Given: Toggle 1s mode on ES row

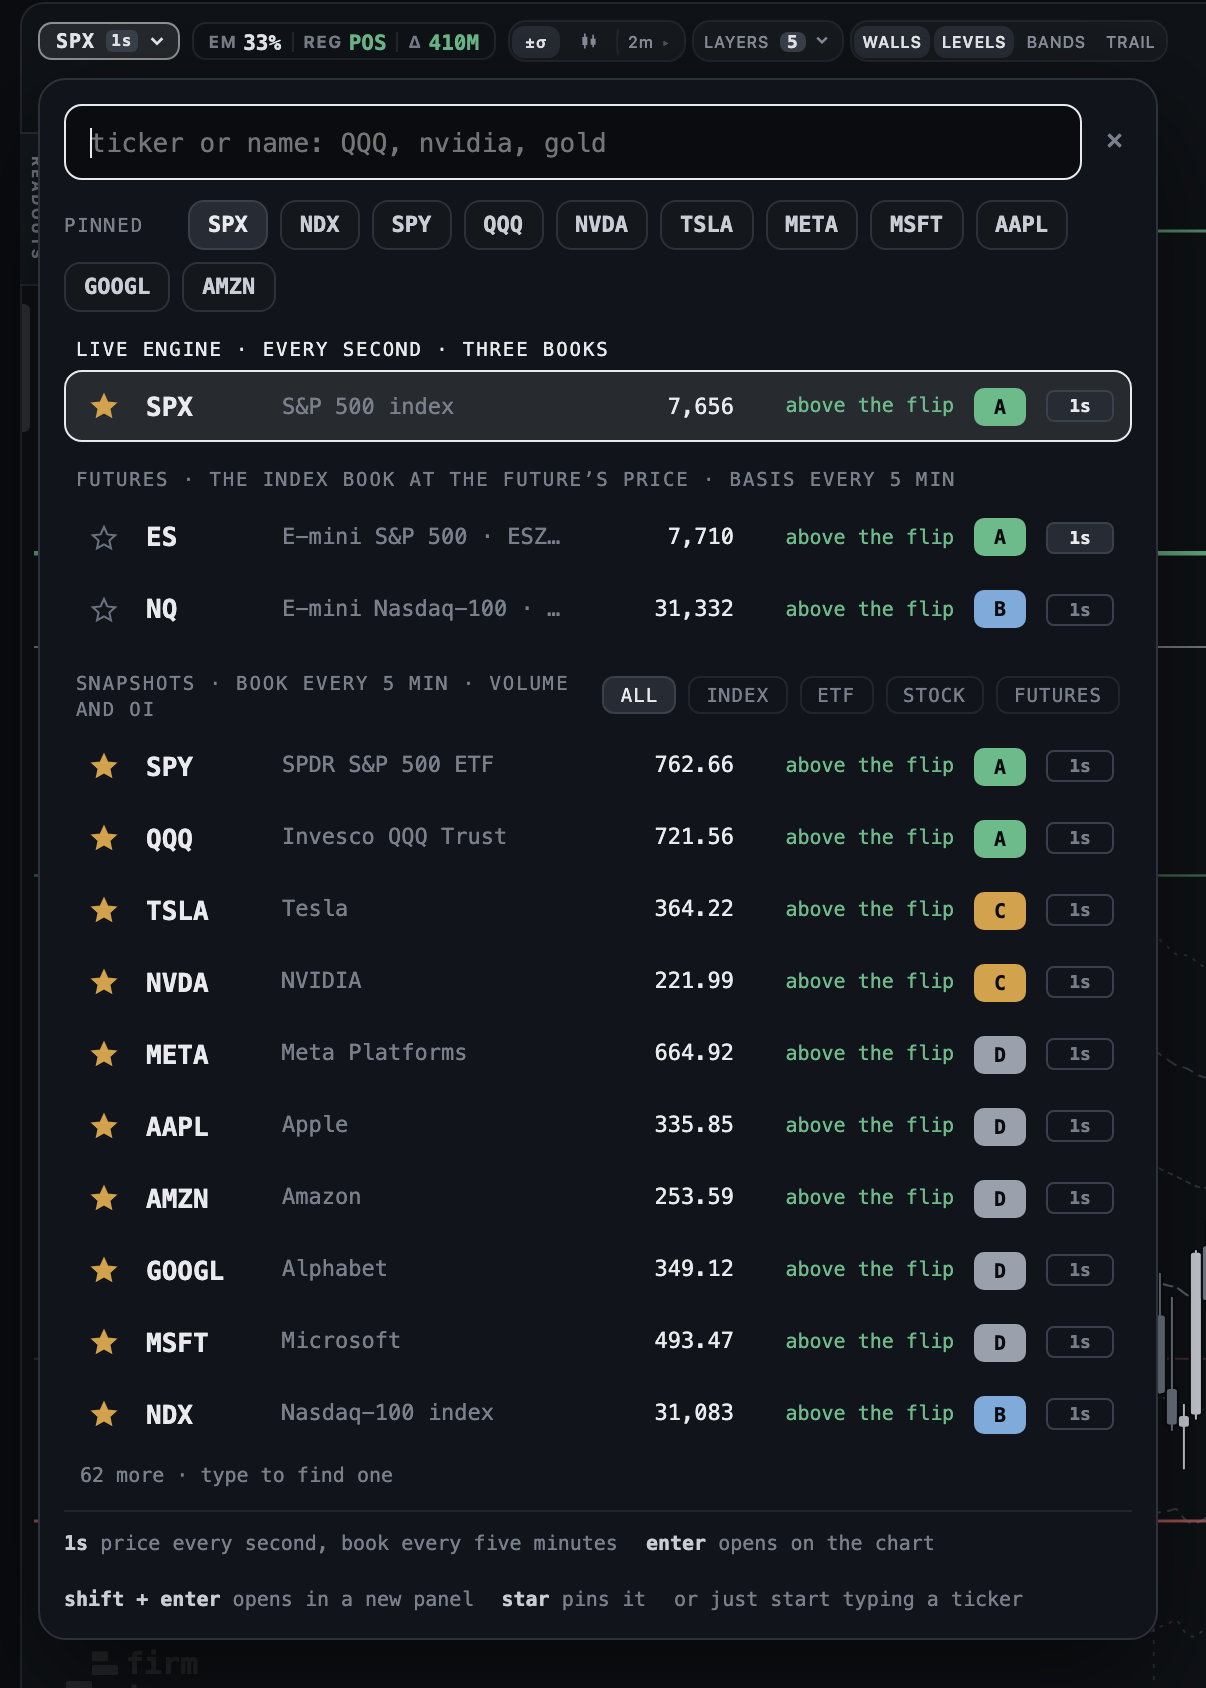Looking at the screenshot, I should [x=1080, y=538].
